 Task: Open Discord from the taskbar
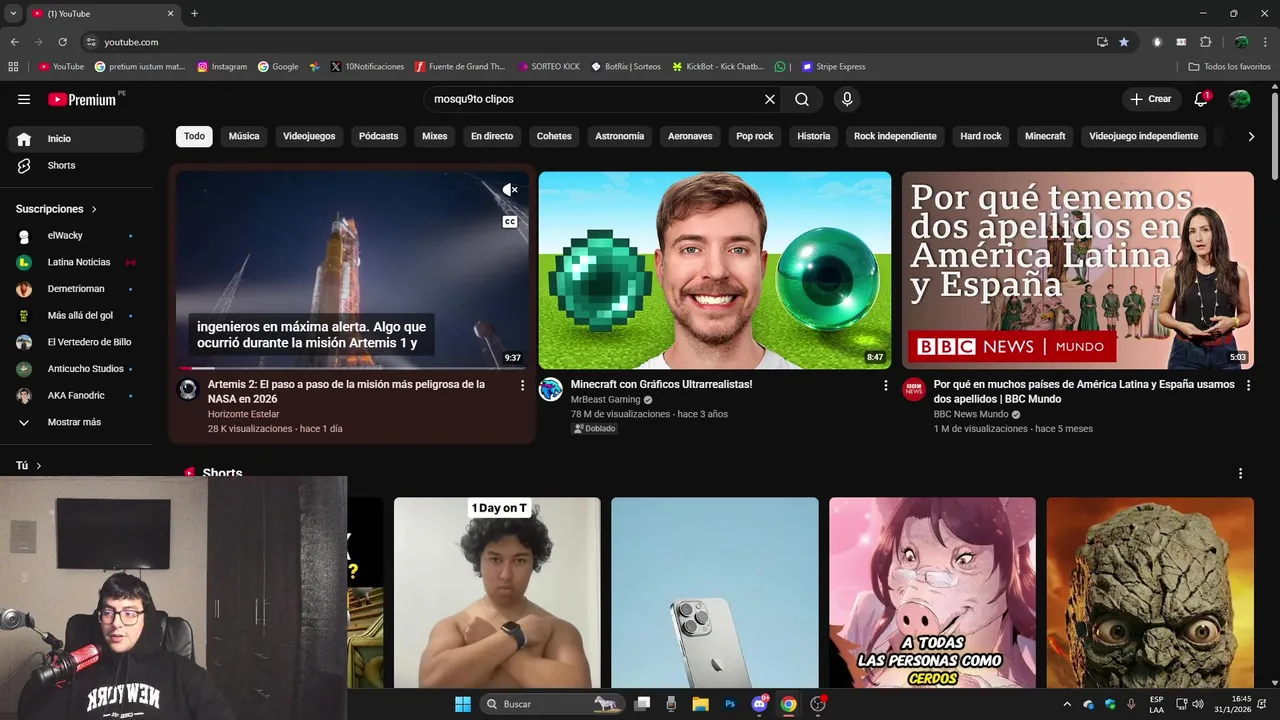coord(759,704)
